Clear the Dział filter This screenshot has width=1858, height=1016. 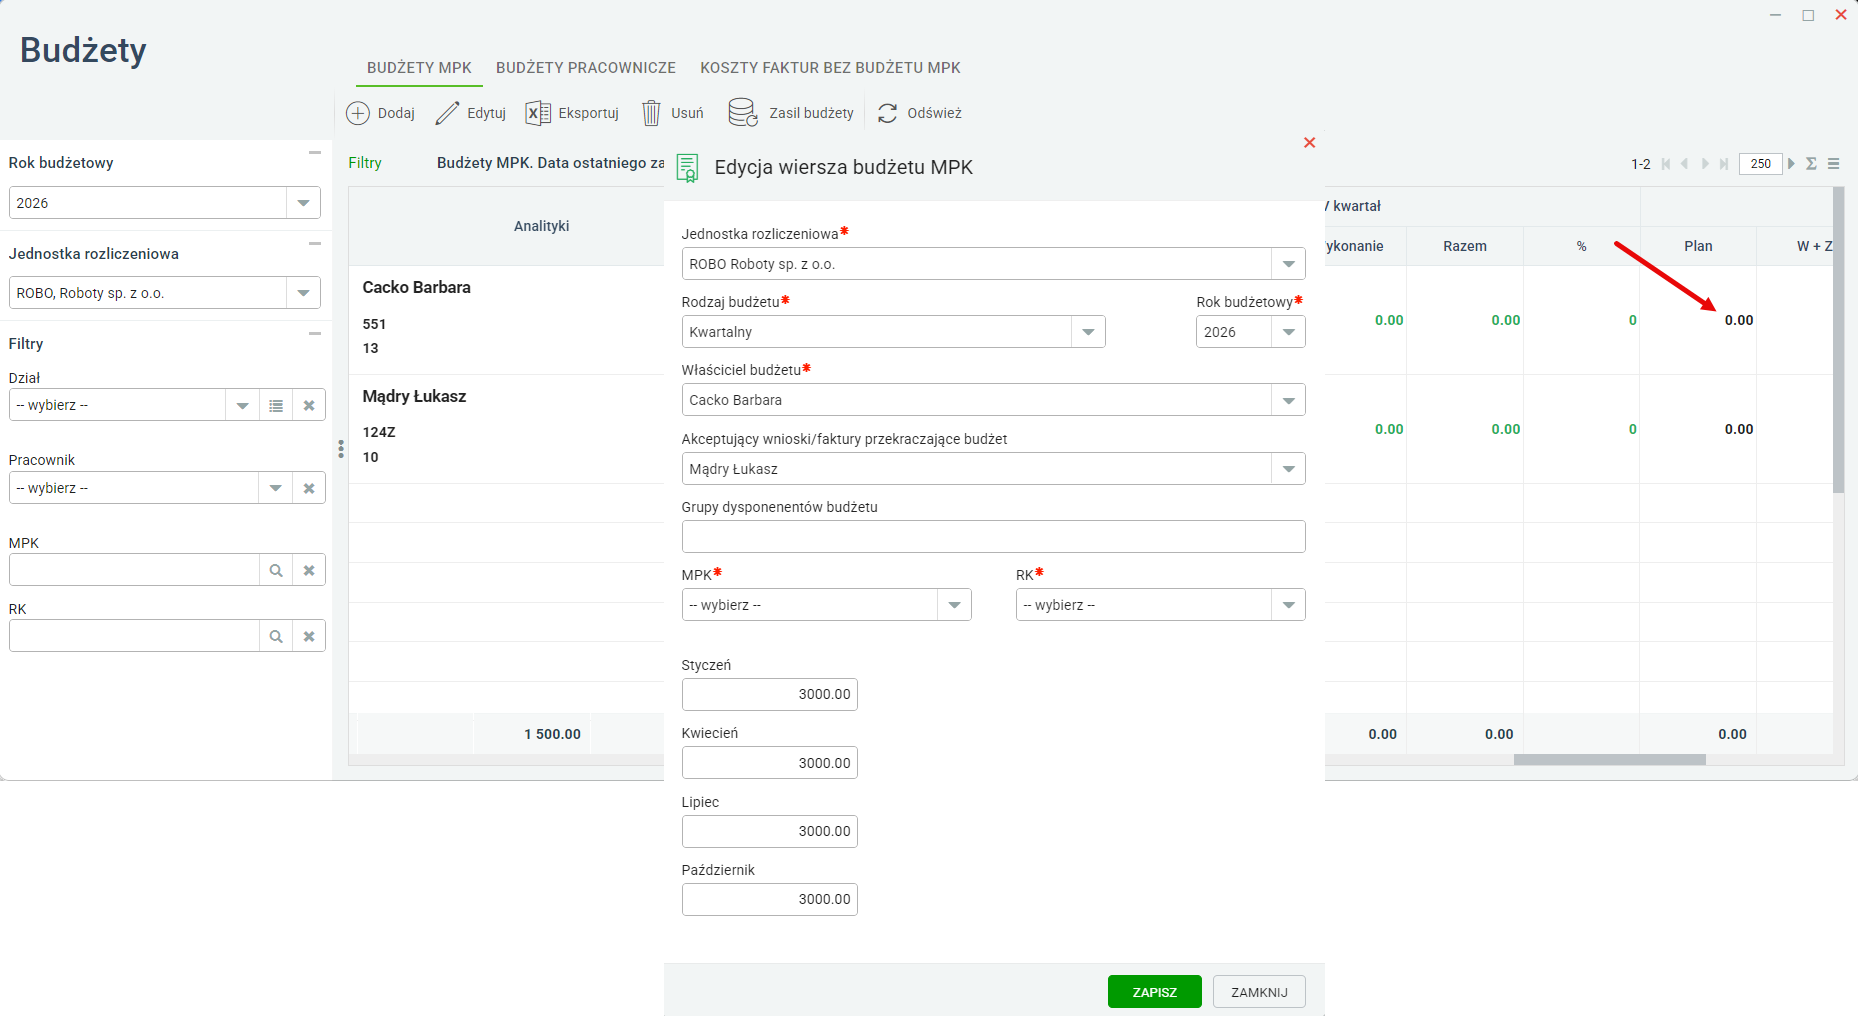click(309, 405)
